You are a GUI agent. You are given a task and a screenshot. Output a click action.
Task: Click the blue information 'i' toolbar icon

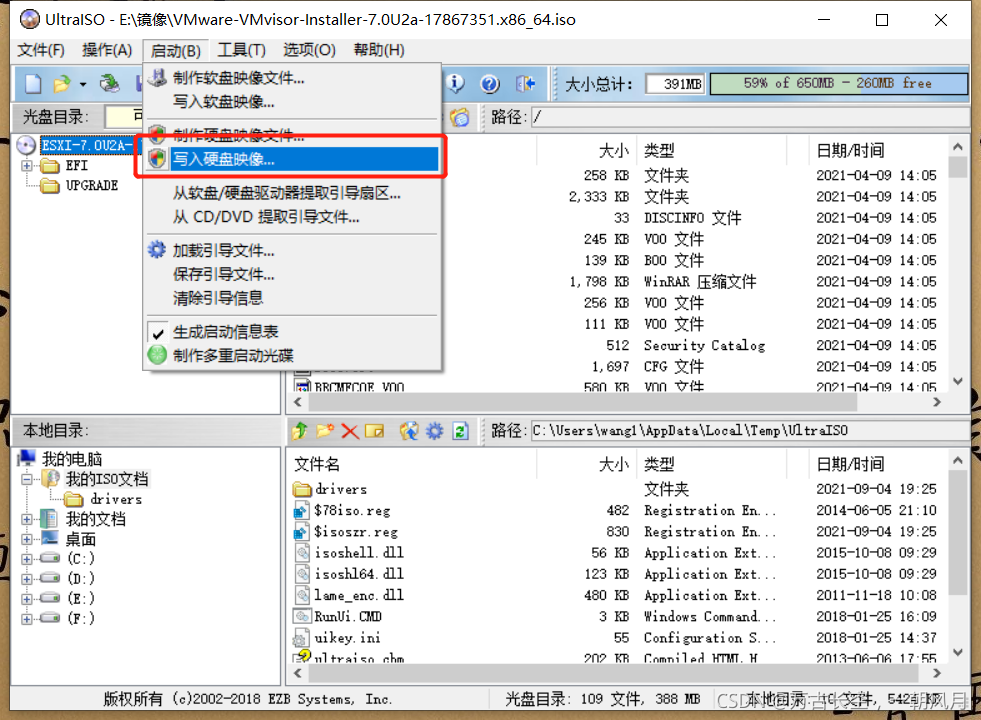pos(455,83)
